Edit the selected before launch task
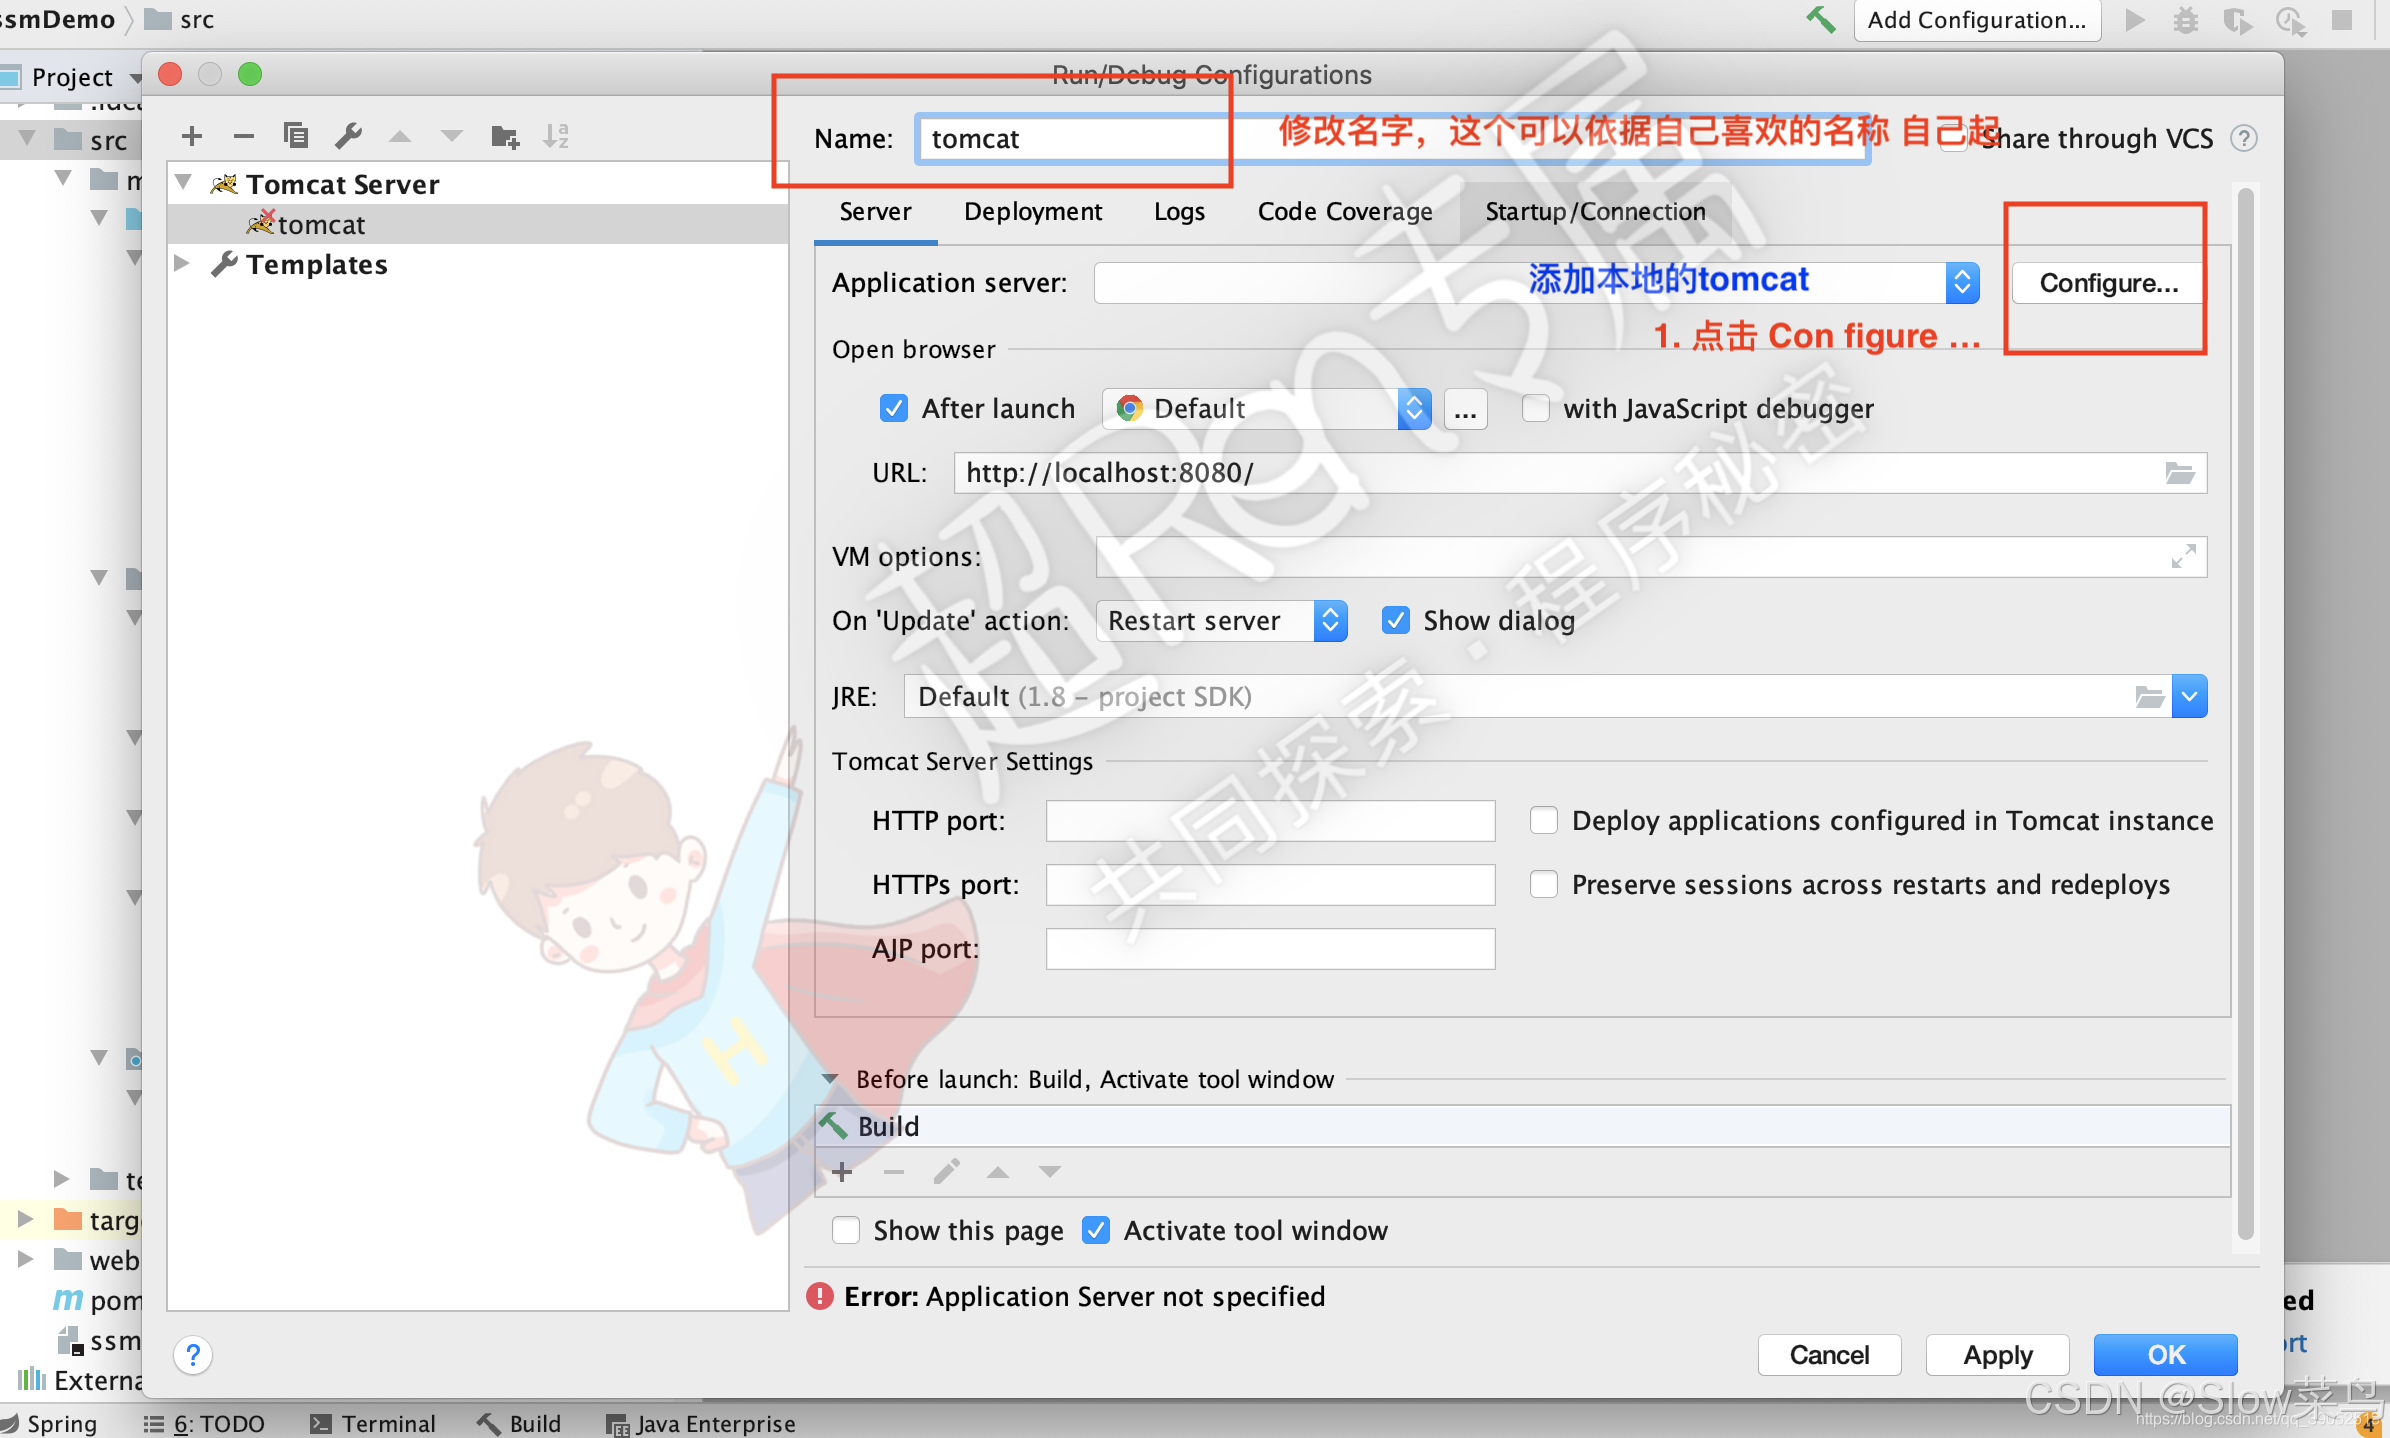2390x1438 pixels. tap(946, 1172)
